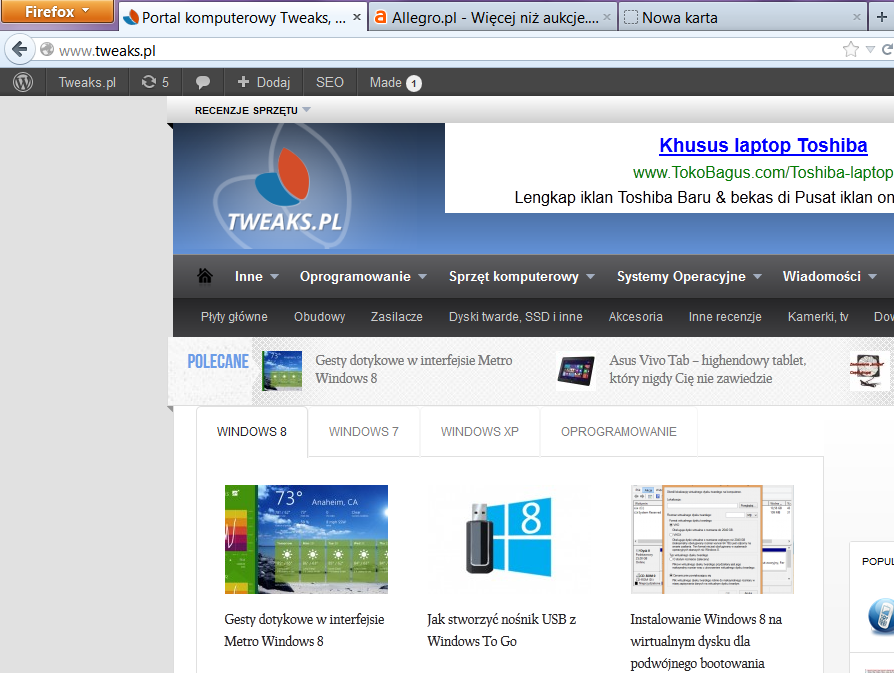Open a new tab with plus button

coord(881,18)
